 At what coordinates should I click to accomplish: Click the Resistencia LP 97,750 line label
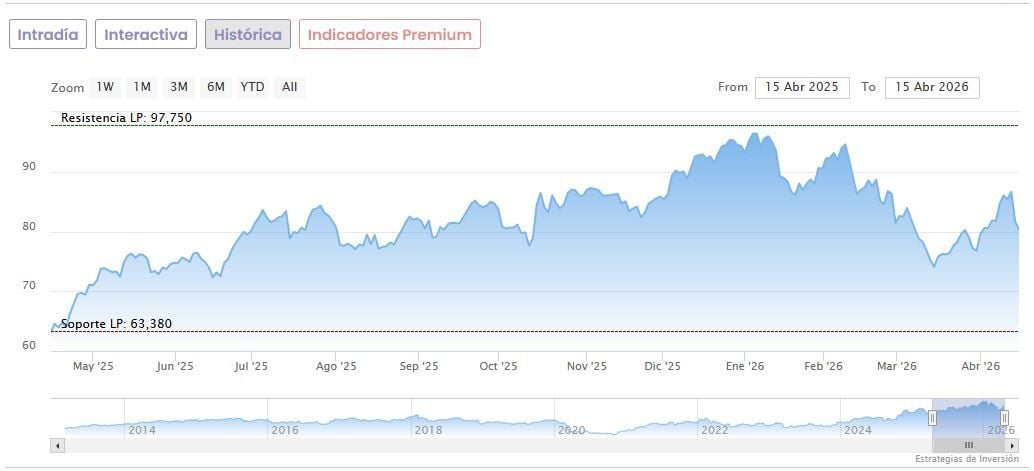click(x=126, y=118)
